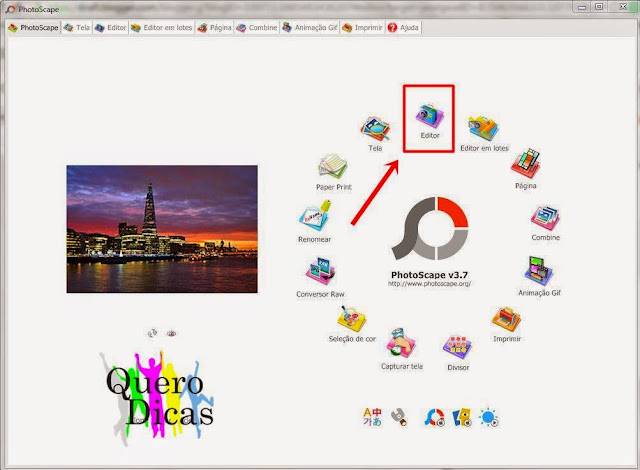Click the blue sun icon at bottom
Viewport: 640px width, 470px height.
[x=489, y=417]
